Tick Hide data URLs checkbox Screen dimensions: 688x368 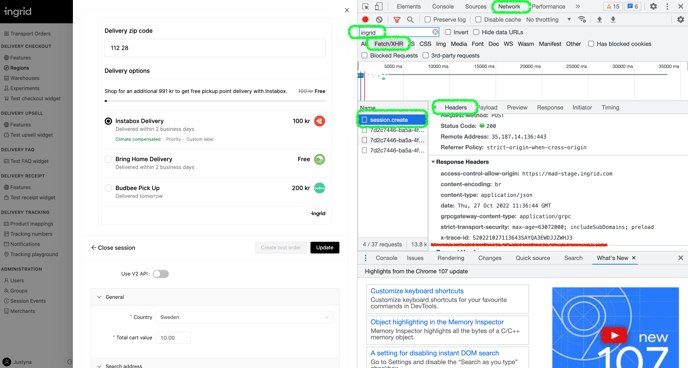tap(476, 32)
